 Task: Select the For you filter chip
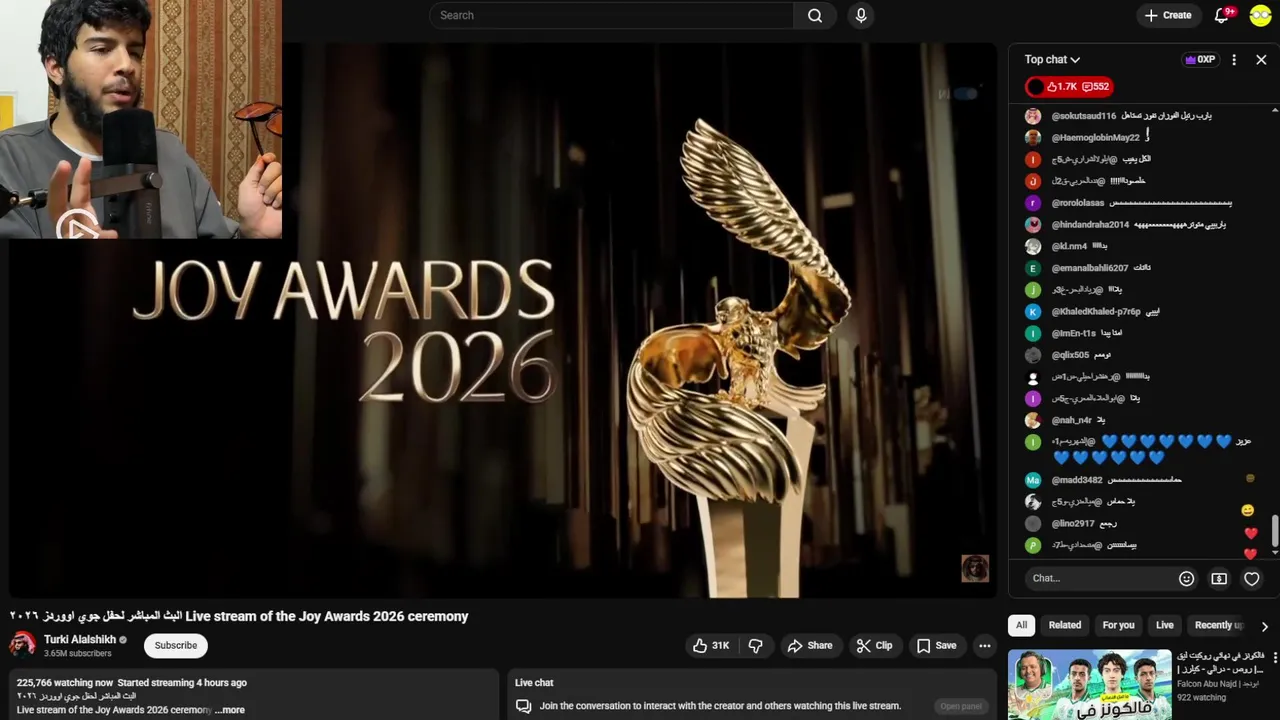pos(1118,625)
